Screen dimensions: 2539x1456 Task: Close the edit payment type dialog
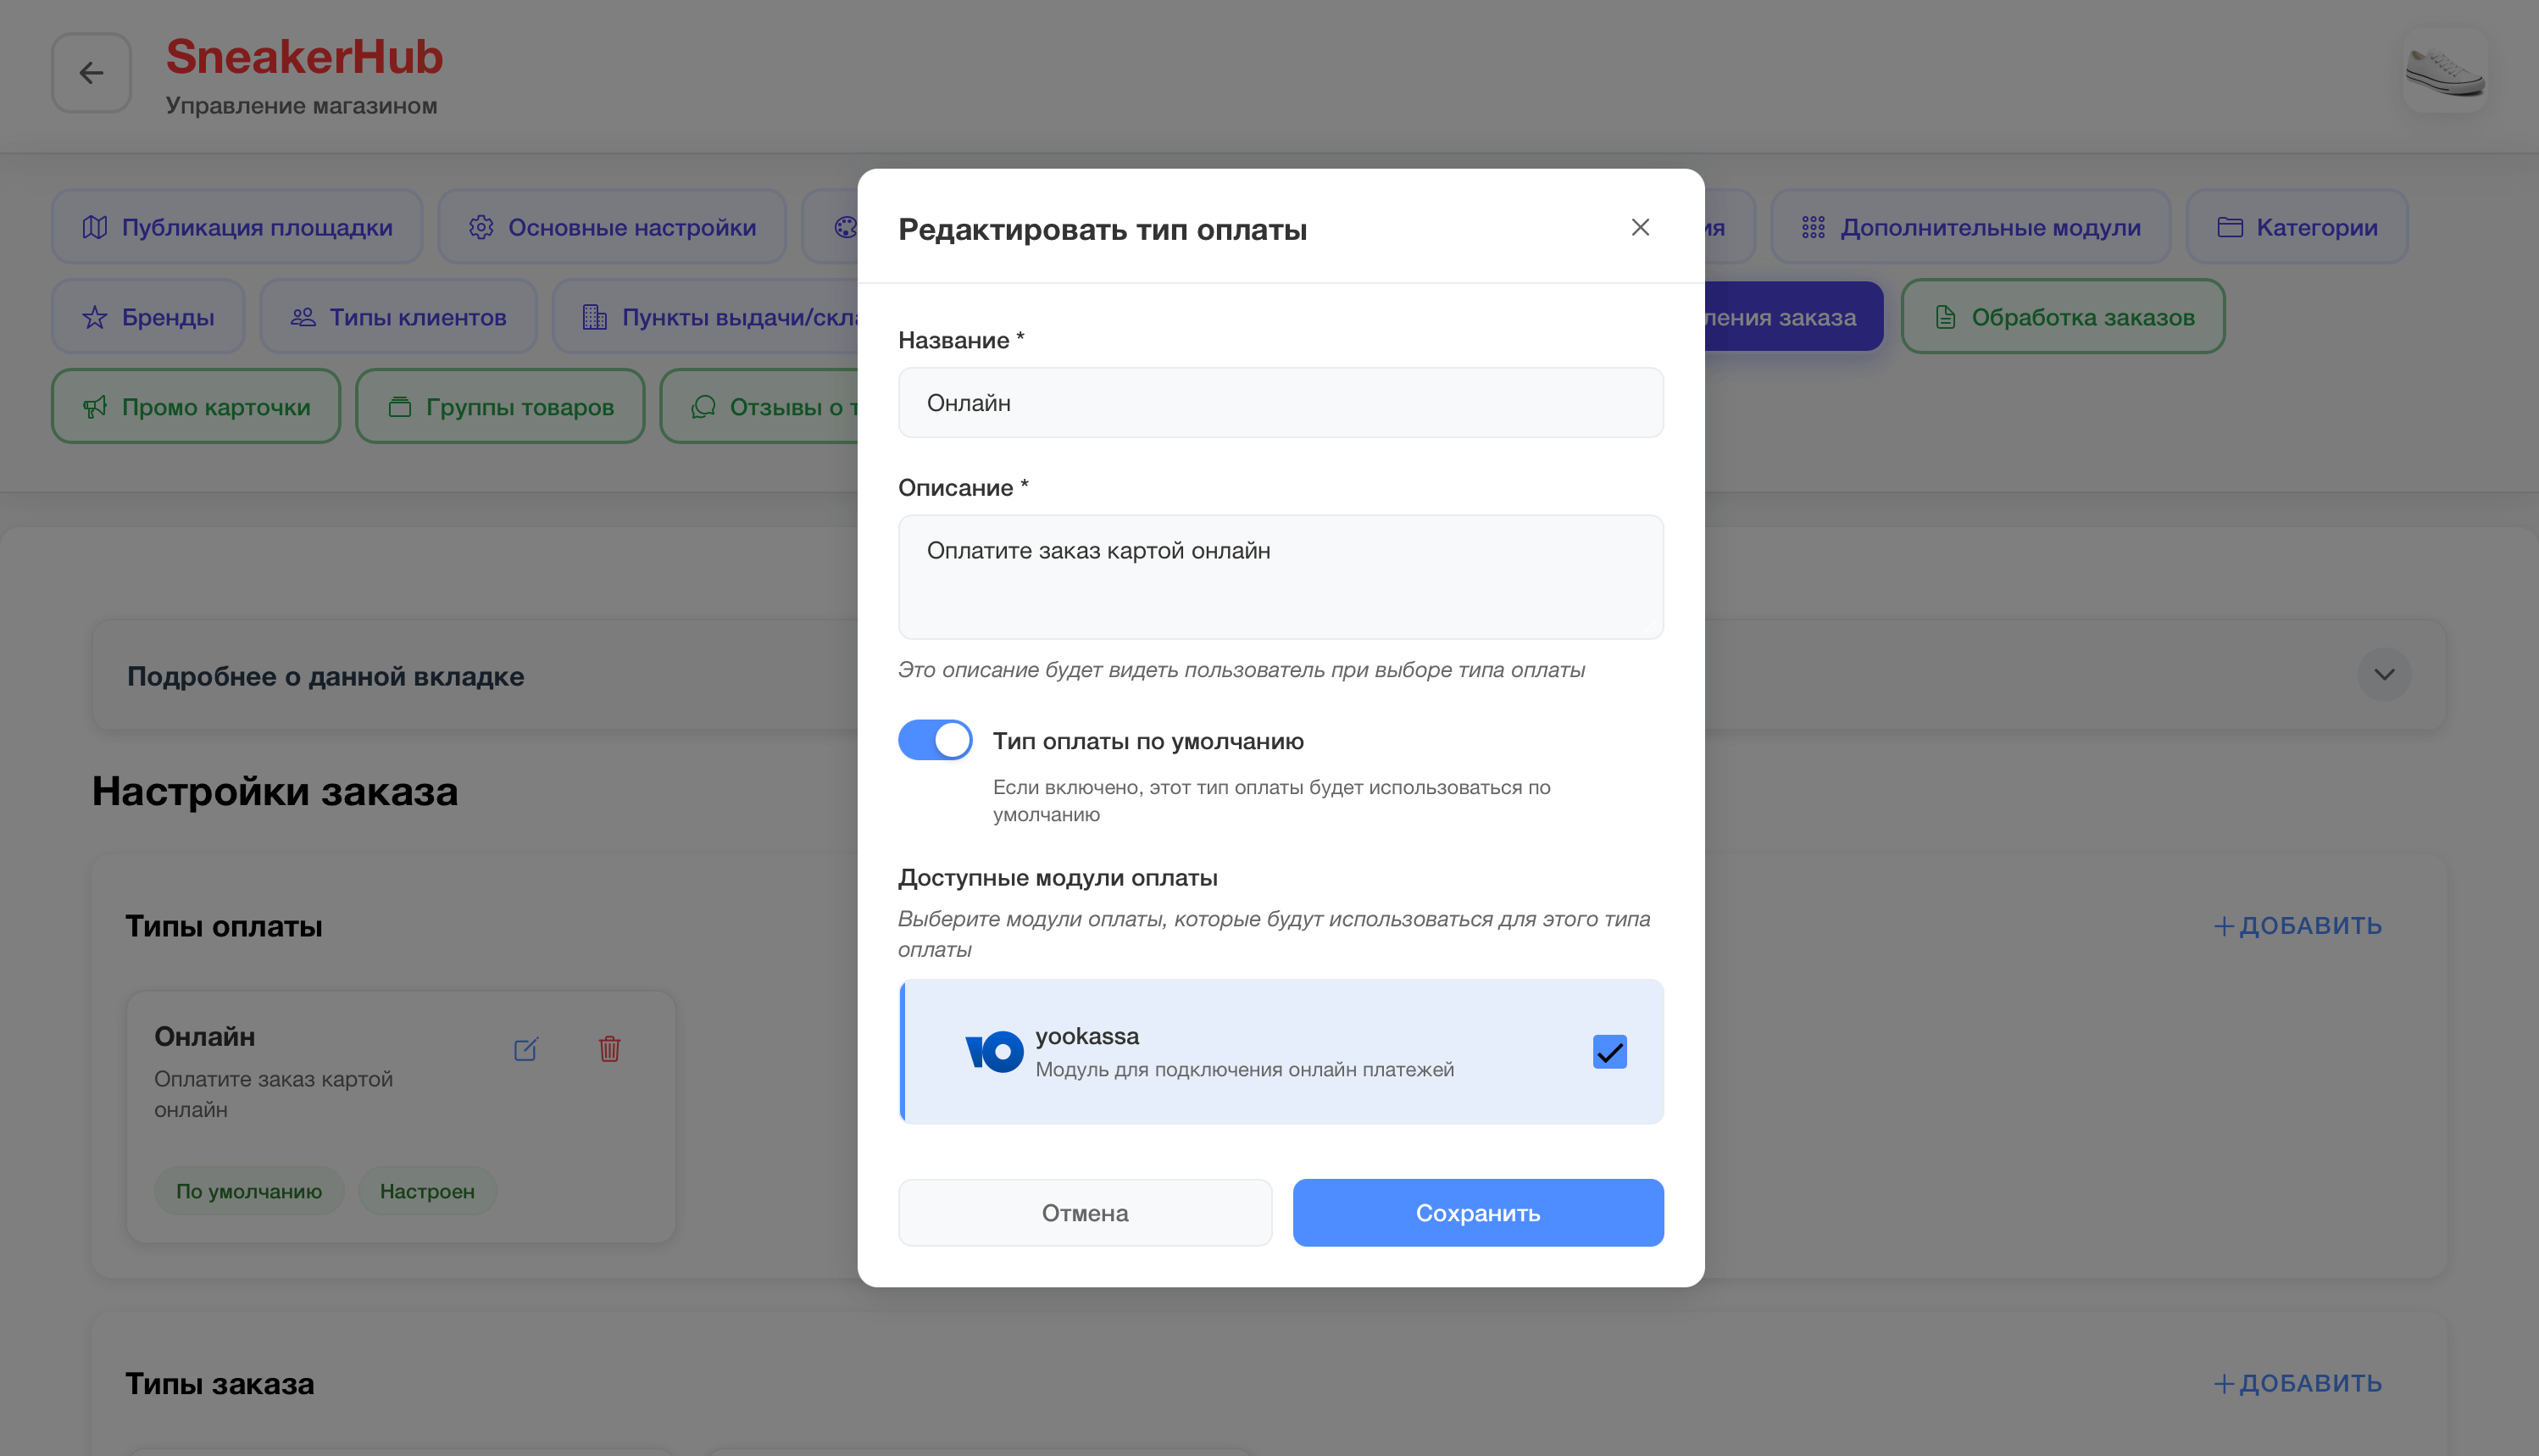pos(1640,228)
